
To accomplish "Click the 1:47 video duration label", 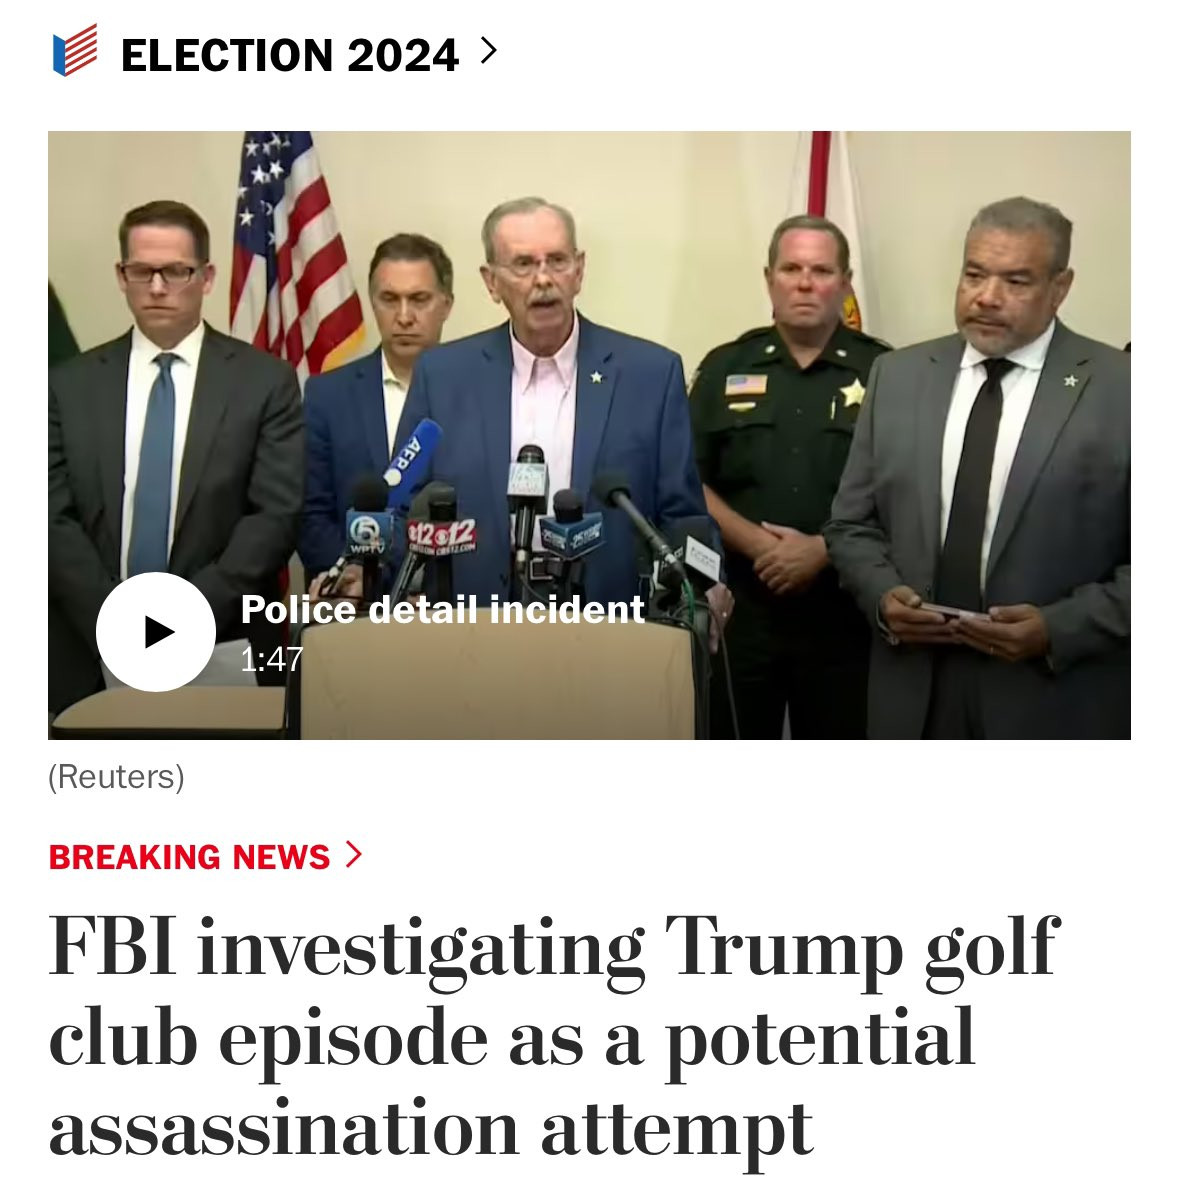I will point(271,660).
